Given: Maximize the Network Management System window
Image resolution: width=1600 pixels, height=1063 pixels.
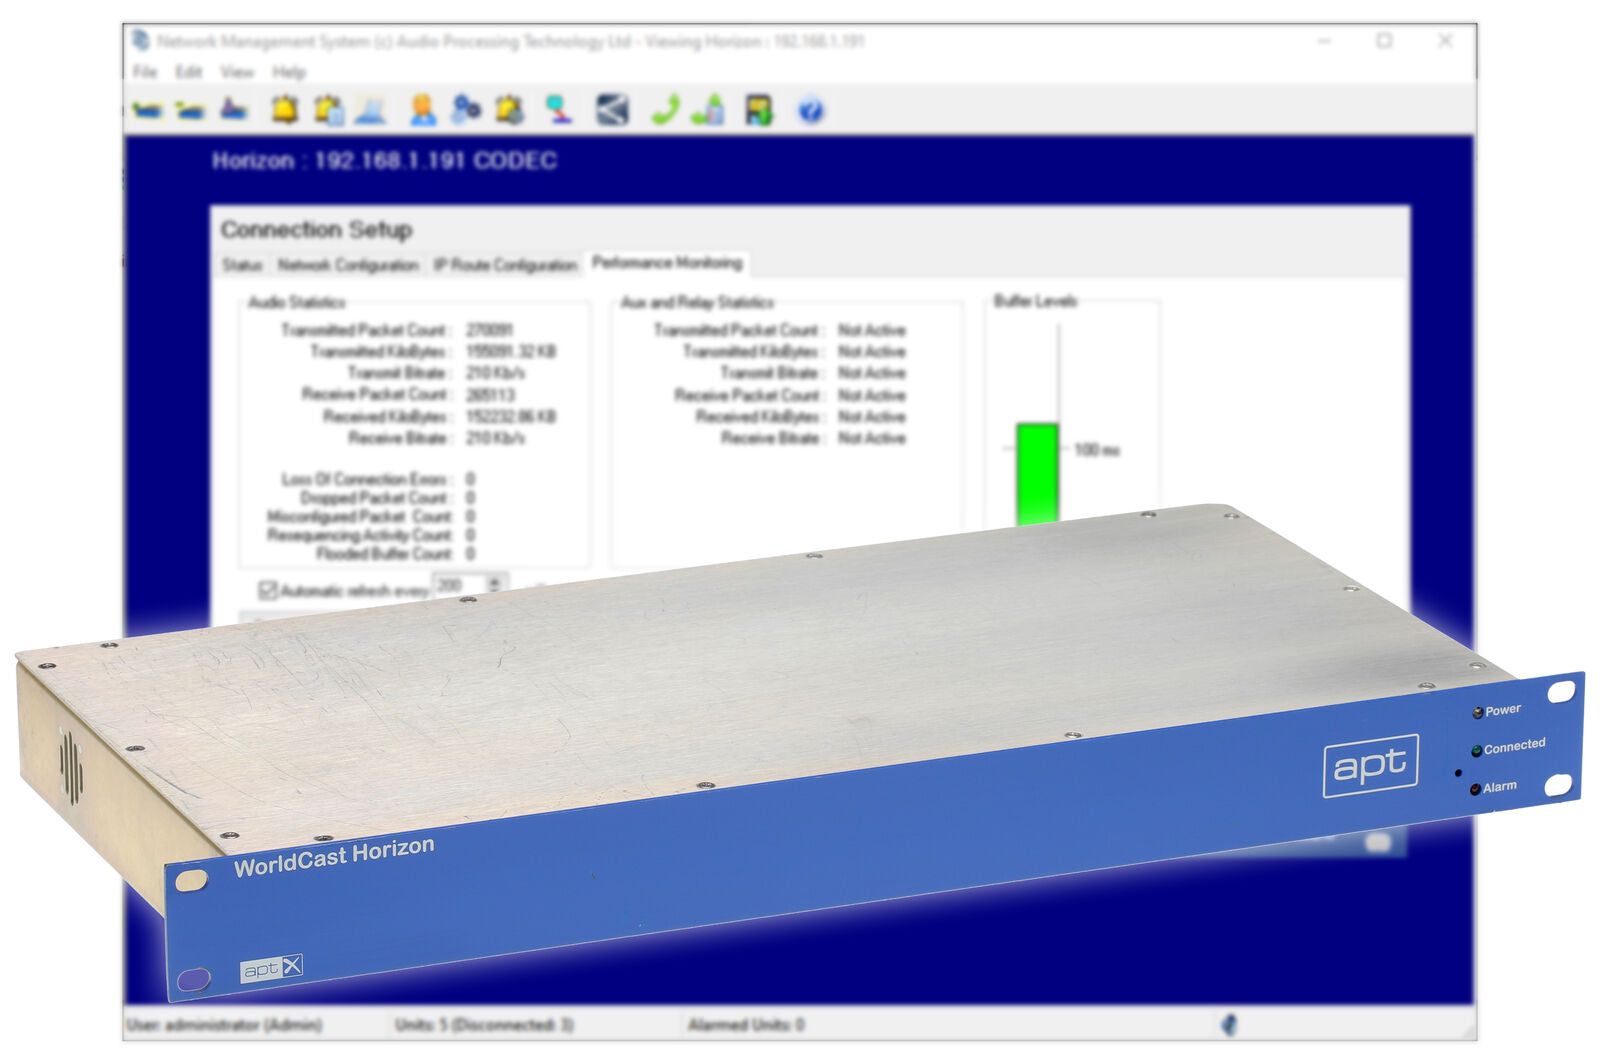Looking at the screenshot, I should 1384,41.
